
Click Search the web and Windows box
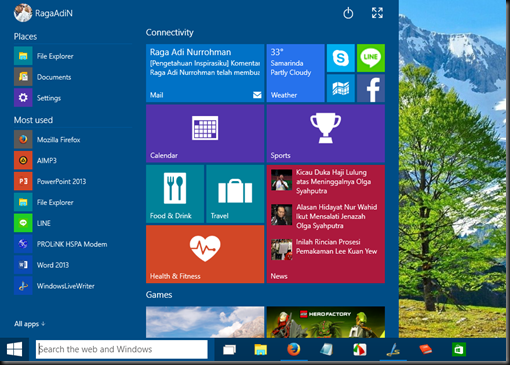[x=122, y=349]
